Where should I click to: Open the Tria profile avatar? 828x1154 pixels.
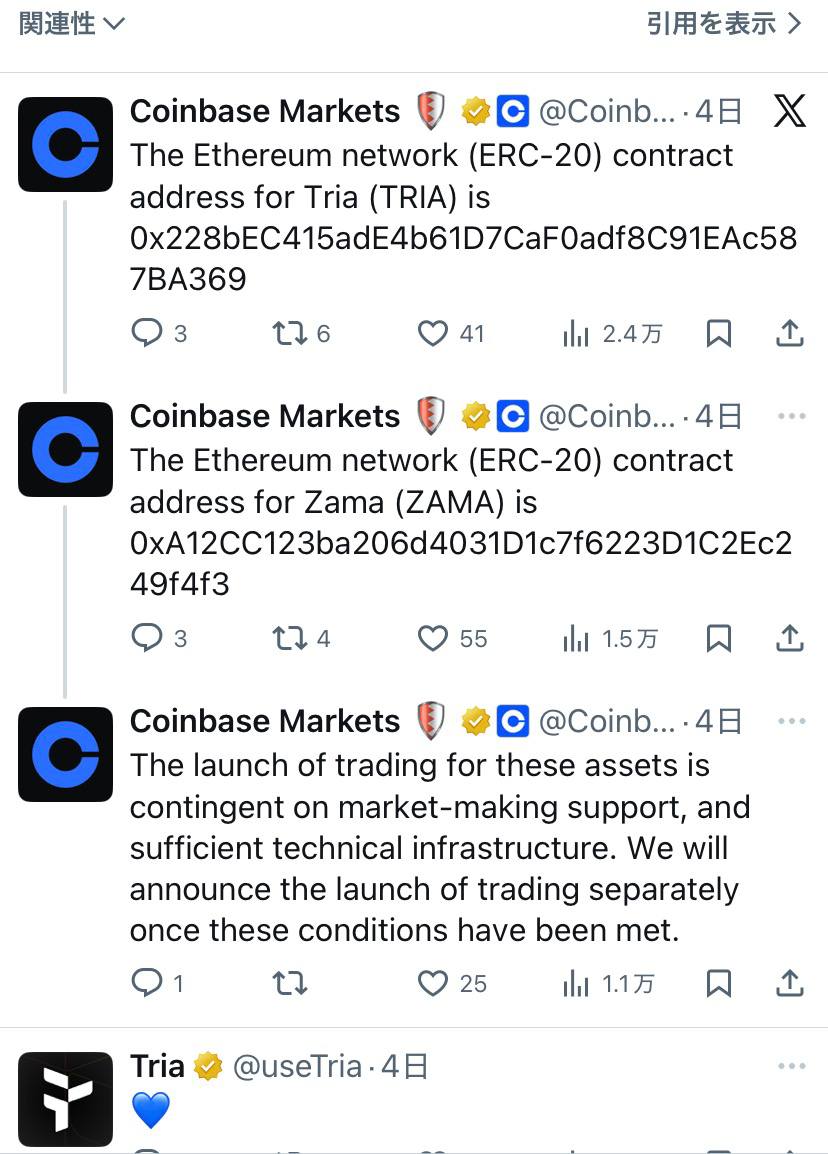point(66,1099)
